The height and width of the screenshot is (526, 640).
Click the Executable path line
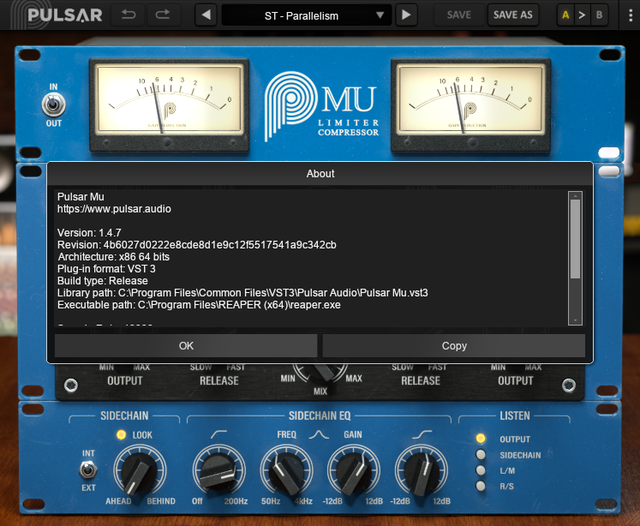click(x=199, y=305)
